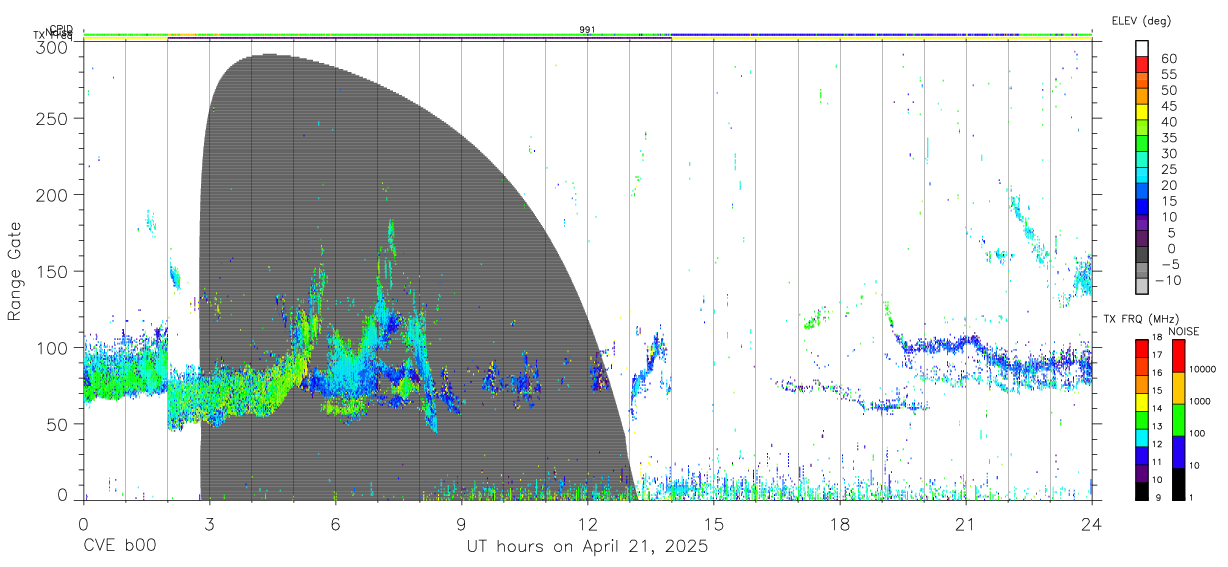Click the '100' tick on Range Gate axis

click(51, 347)
